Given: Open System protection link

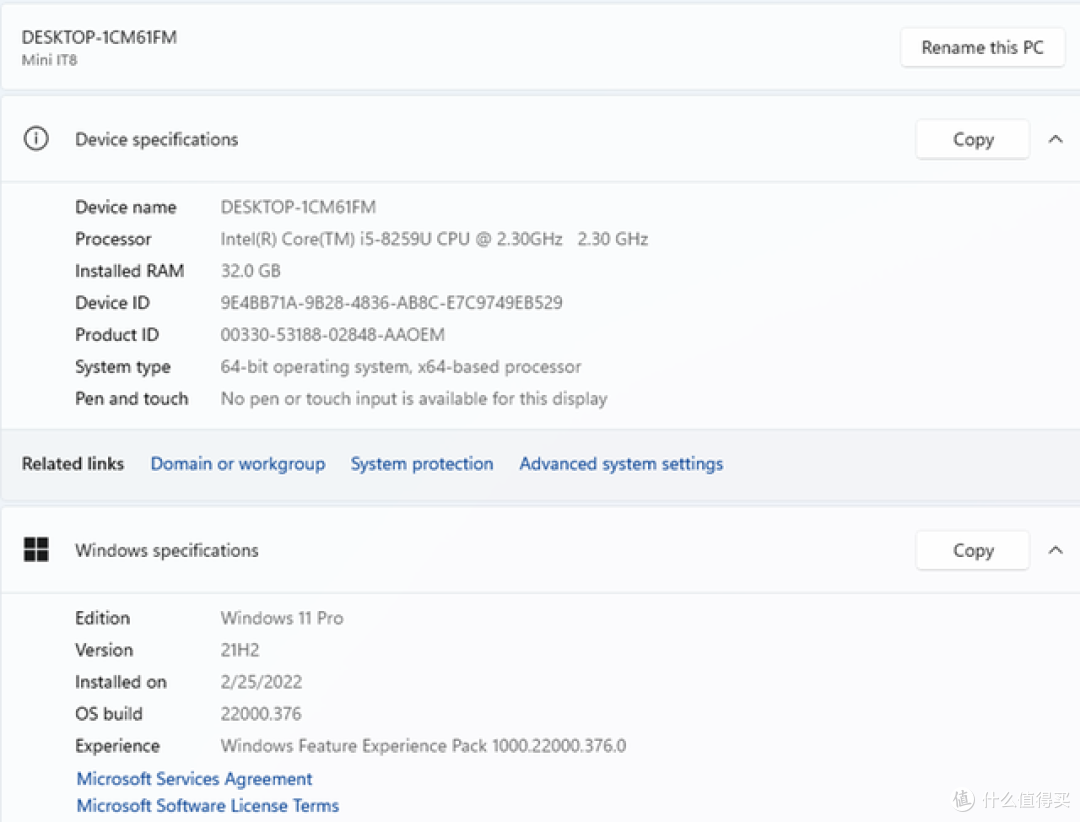Looking at the screenshot, I should click(x=422, y=464).
